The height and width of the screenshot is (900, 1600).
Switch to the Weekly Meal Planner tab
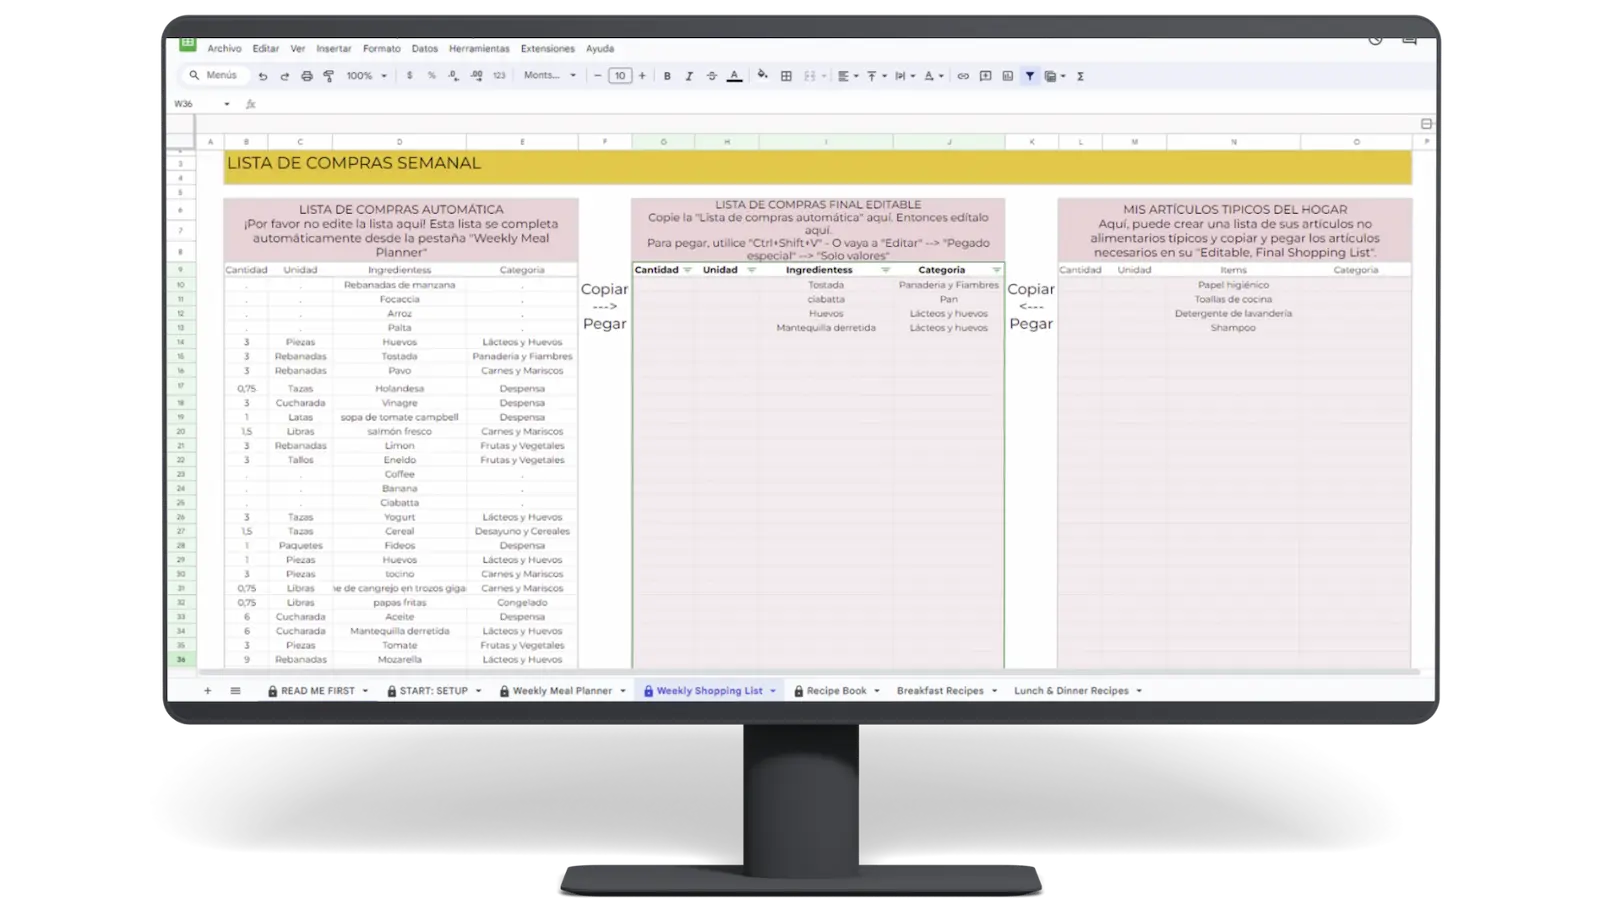[x=562, y=691]
